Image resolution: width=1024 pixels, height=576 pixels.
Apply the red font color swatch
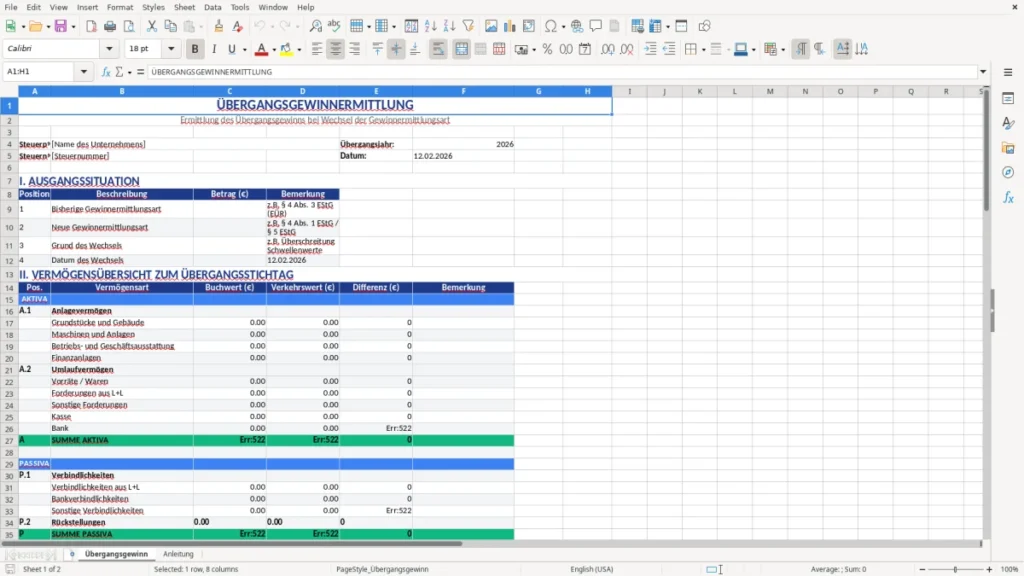261,49
